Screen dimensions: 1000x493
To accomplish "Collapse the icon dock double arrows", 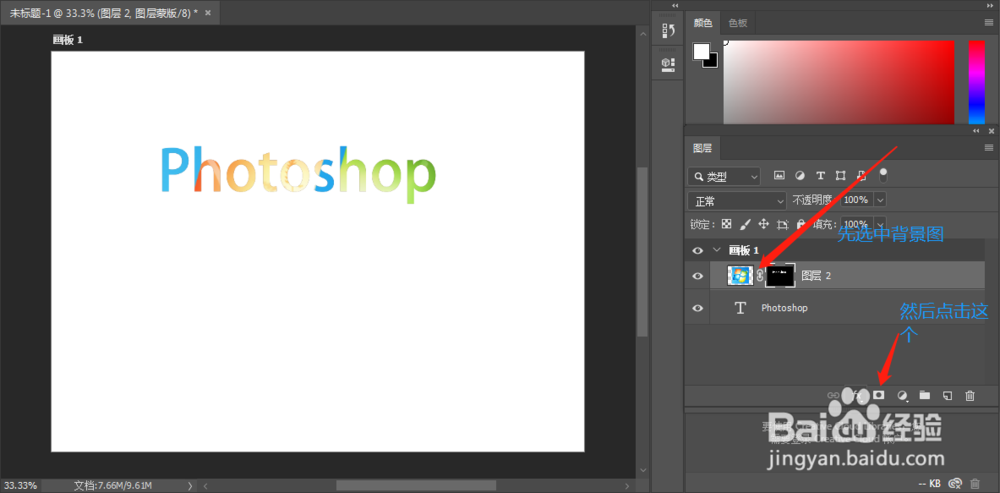I will coord(675,4).
